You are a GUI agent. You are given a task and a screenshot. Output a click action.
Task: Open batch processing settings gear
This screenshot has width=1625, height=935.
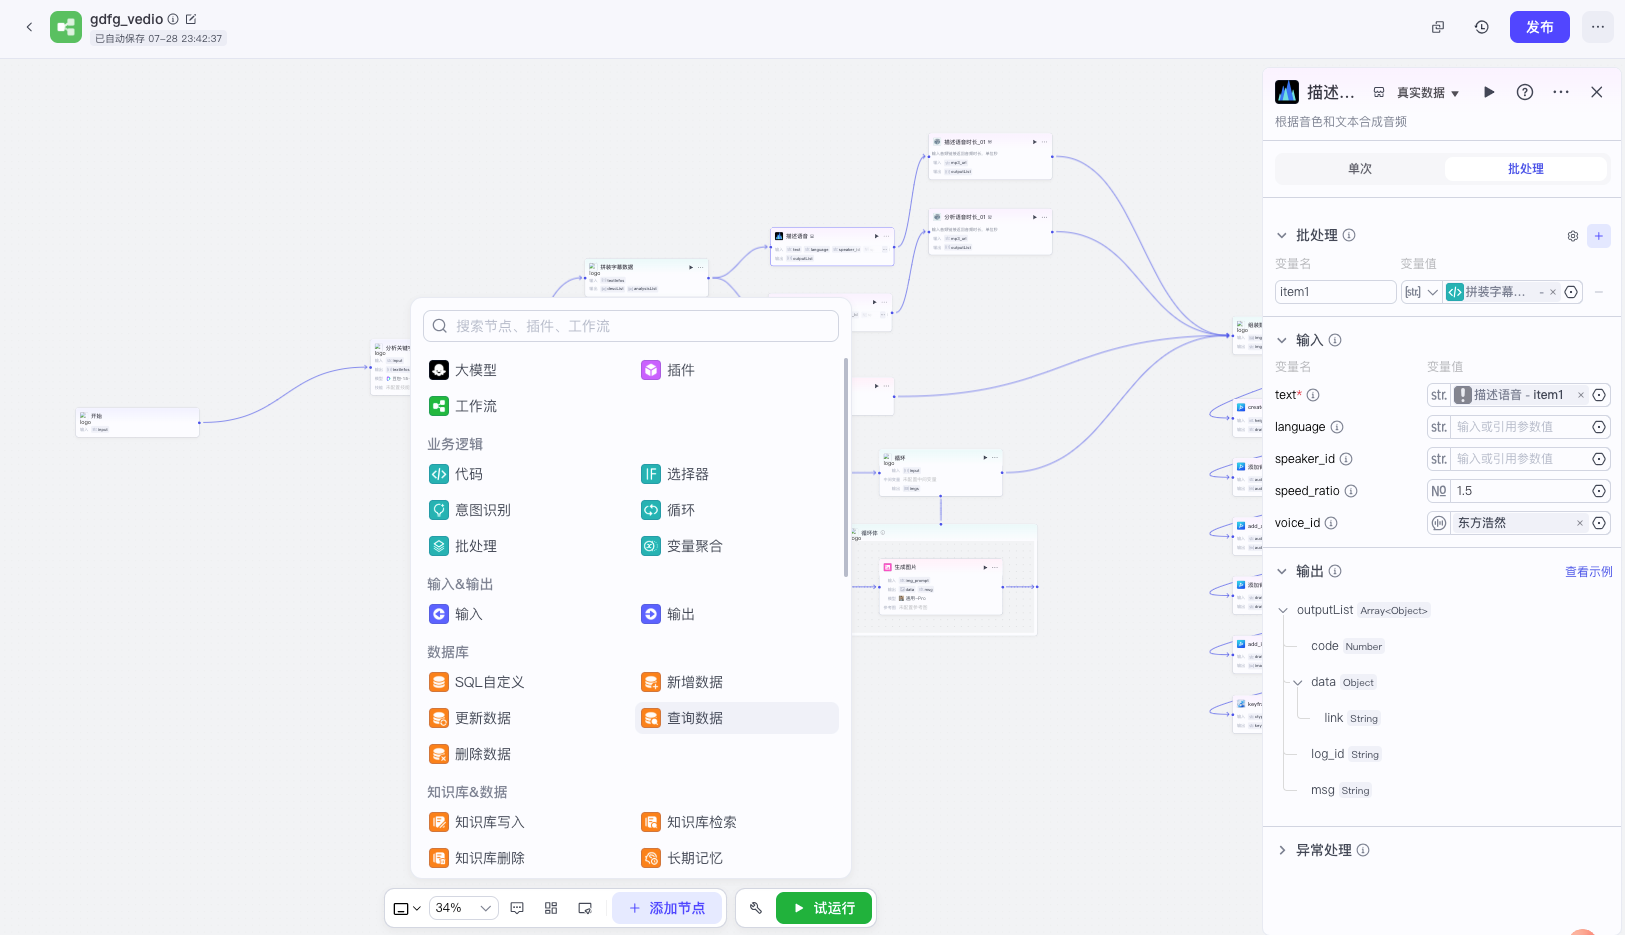click(x=1573, y=236)
